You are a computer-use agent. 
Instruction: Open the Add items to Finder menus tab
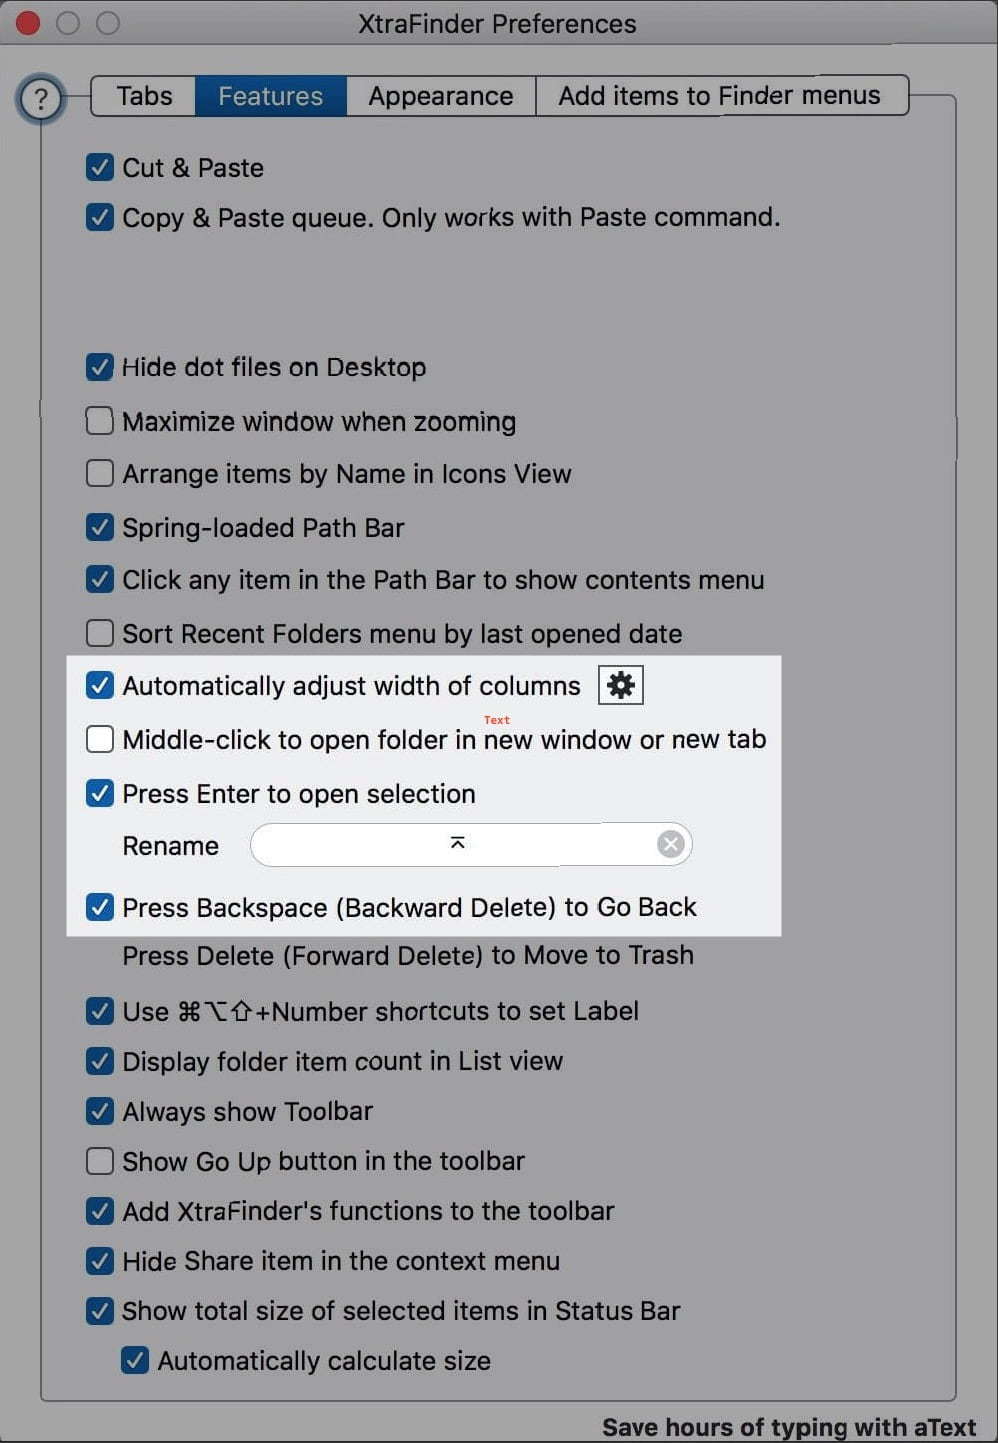[x=720, y=96]
